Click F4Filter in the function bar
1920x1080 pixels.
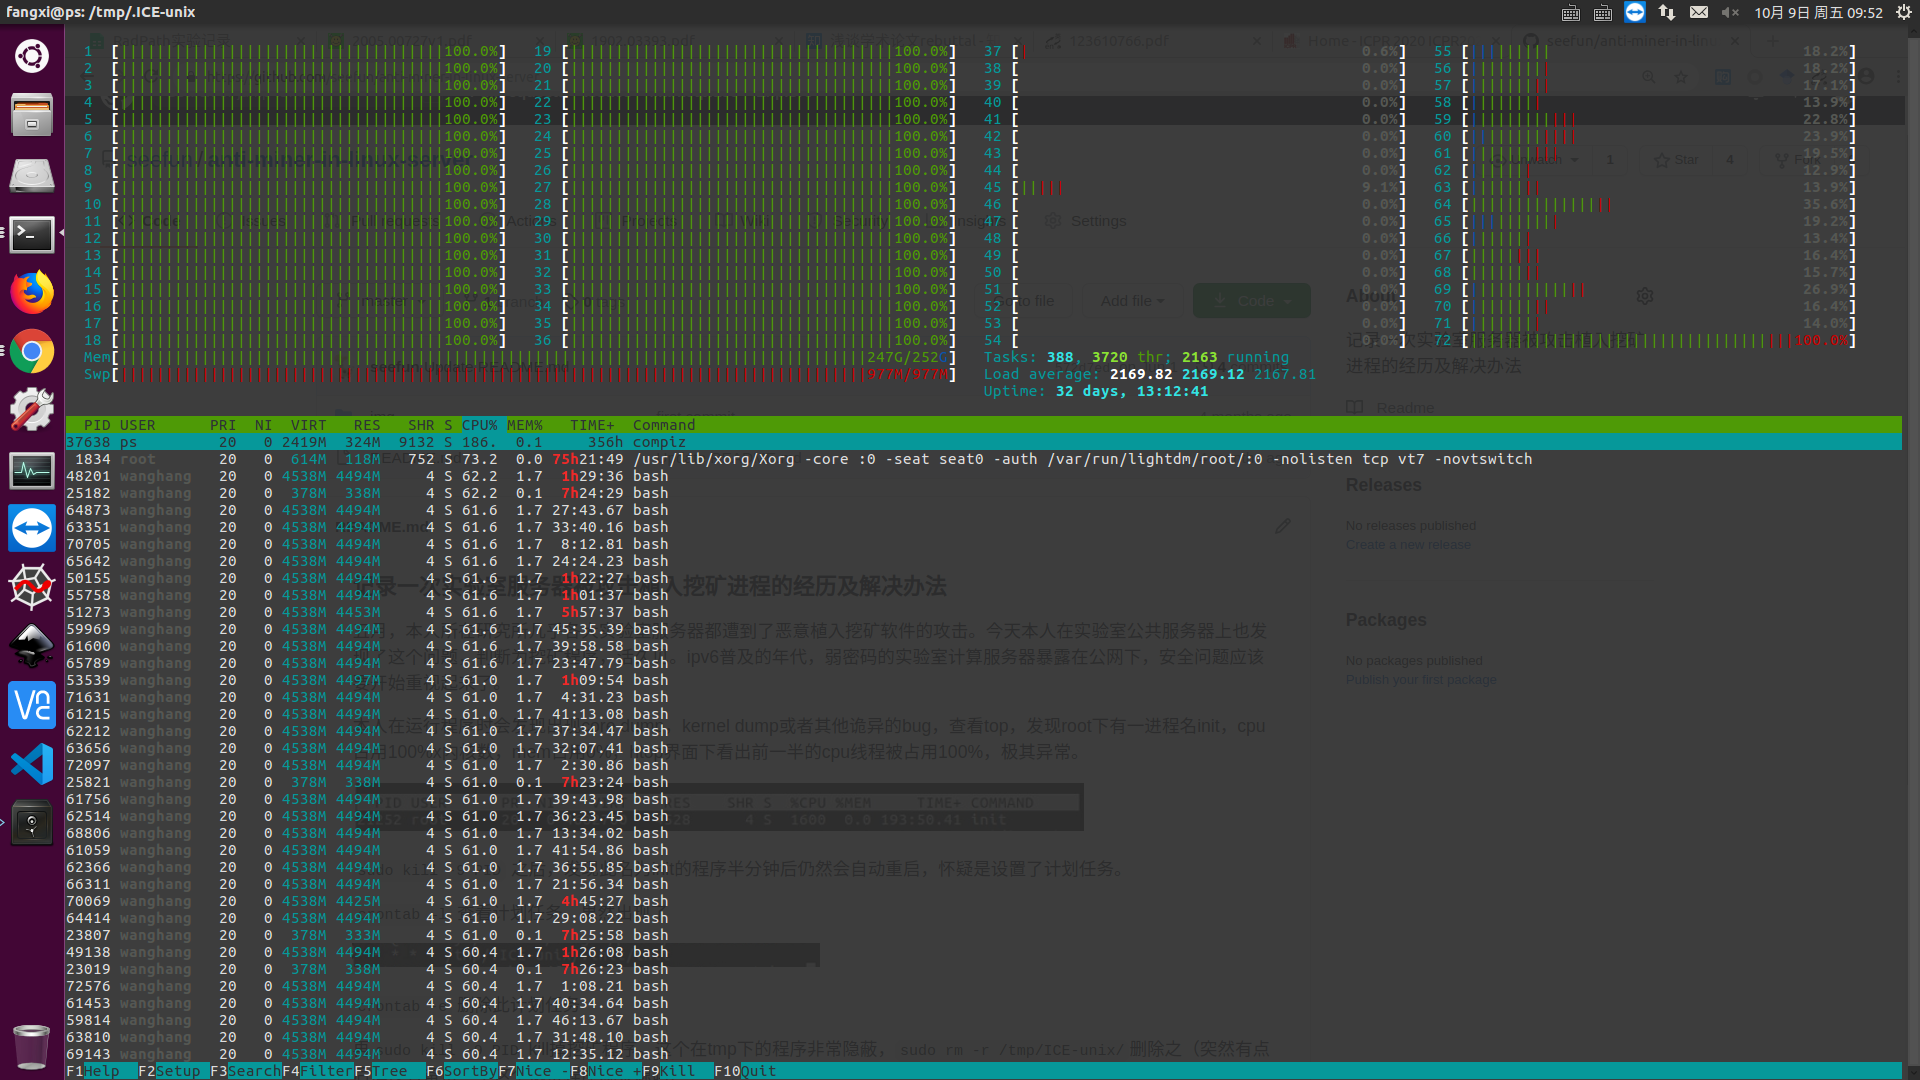click(x=317, y=1071)
